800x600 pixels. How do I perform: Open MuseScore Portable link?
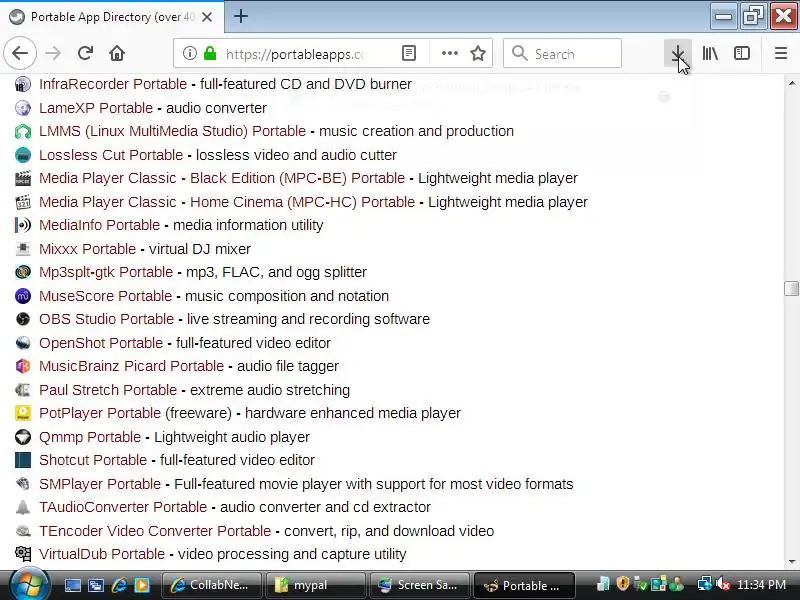tap(106, 296)
